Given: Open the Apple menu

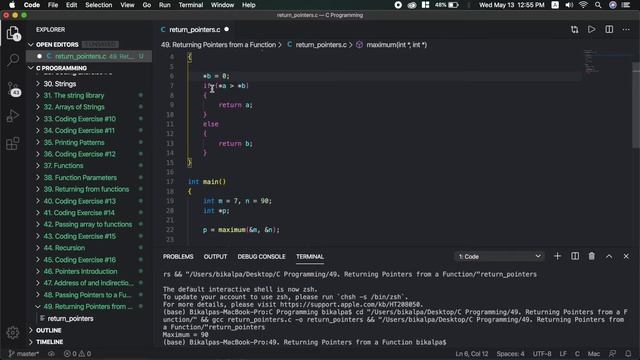Looking at the screenshot, I should 12,5.
